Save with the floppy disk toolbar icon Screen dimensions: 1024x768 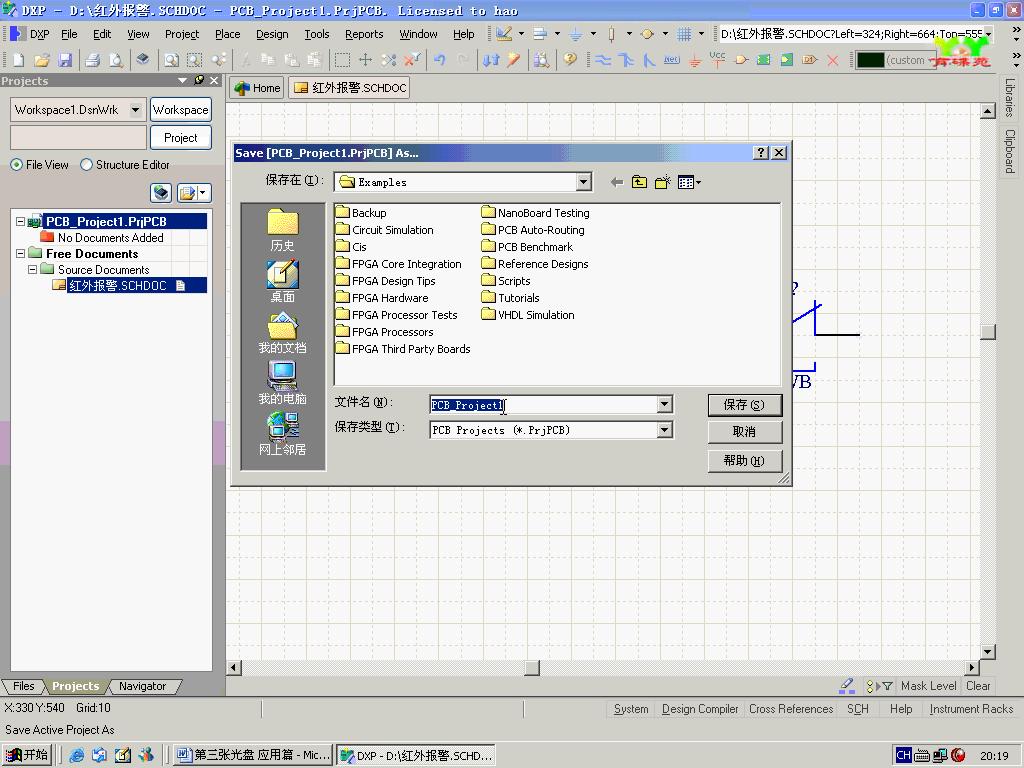click(x=65, y=60)
